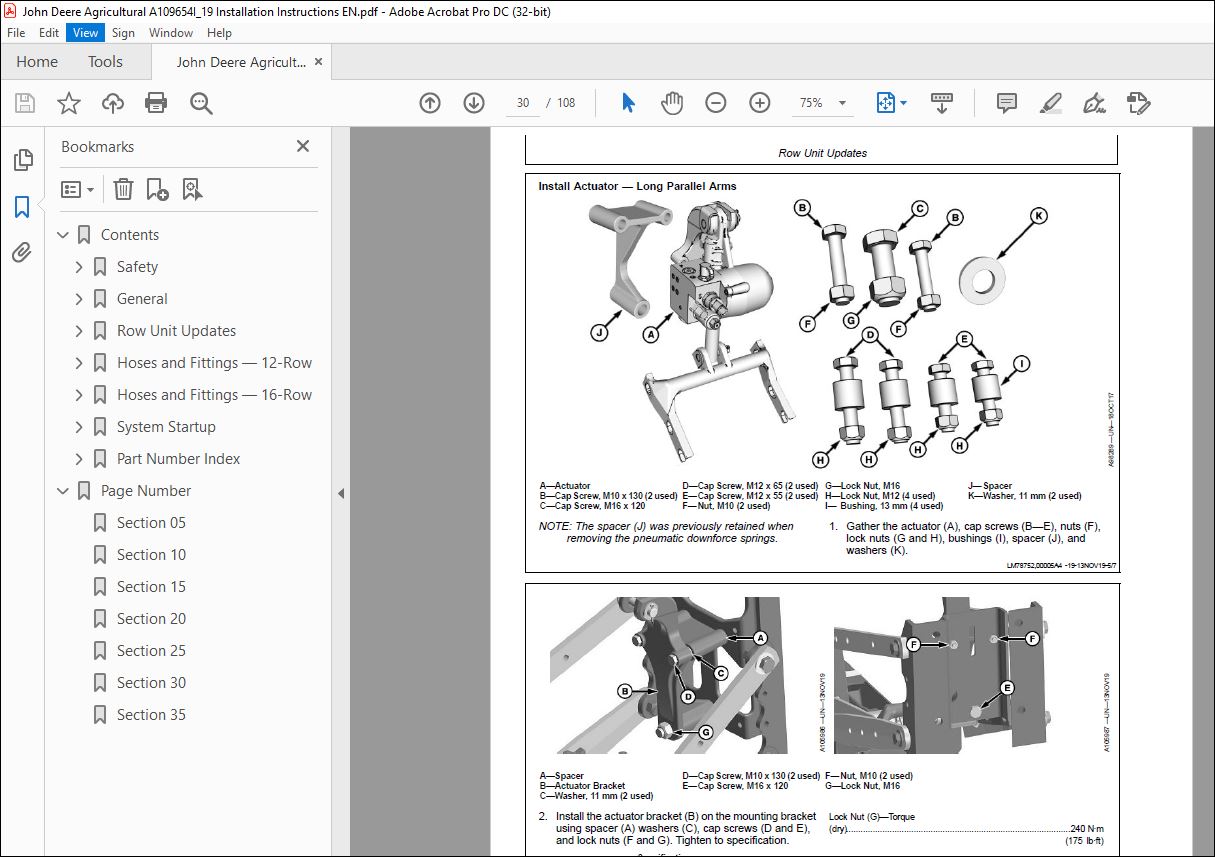
Task: Zoom in using the plus icon
Action: [x=760, y=103]
